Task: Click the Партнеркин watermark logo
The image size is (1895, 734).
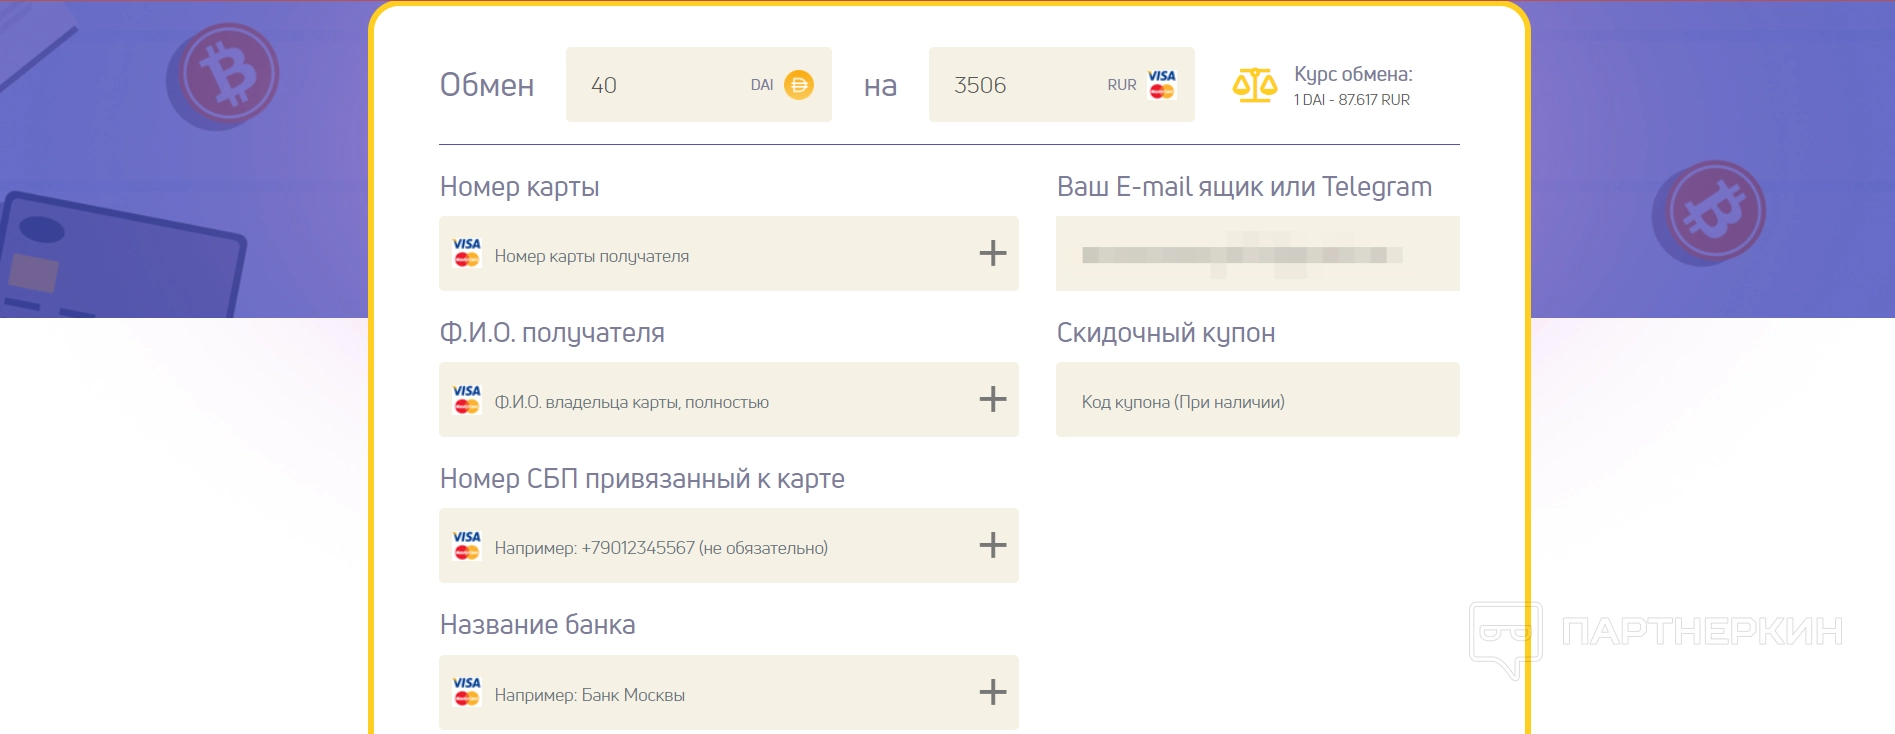Action: point(1655,633)
